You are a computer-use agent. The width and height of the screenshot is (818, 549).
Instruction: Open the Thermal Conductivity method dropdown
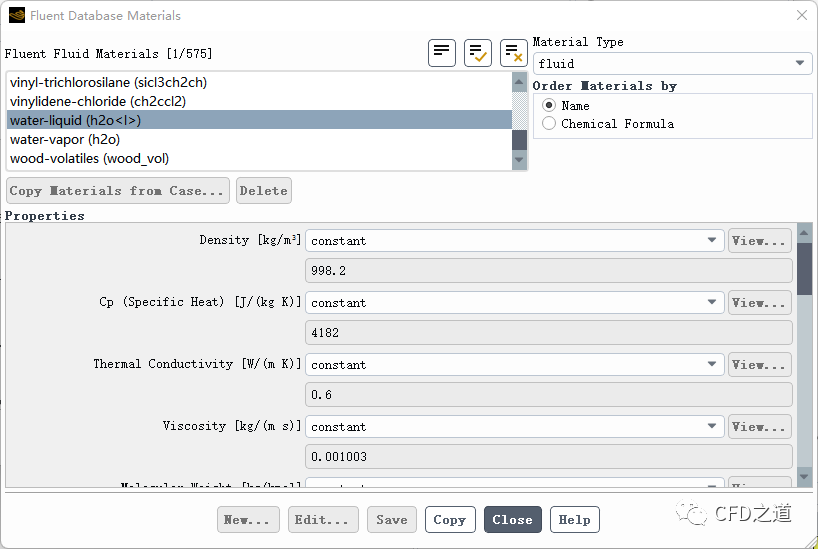point(514,365)
